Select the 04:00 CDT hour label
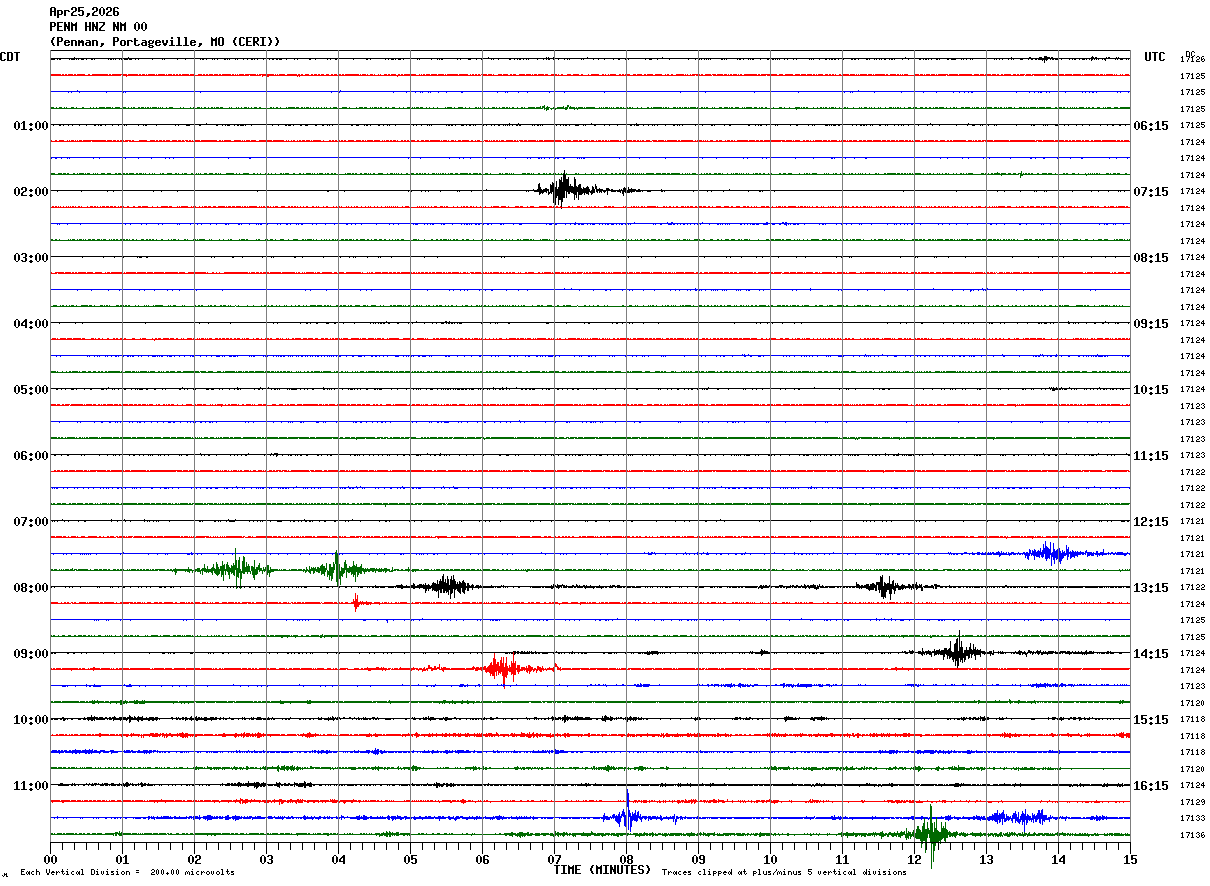Viewport: 1210px width, 886px height. click(30, 324)
